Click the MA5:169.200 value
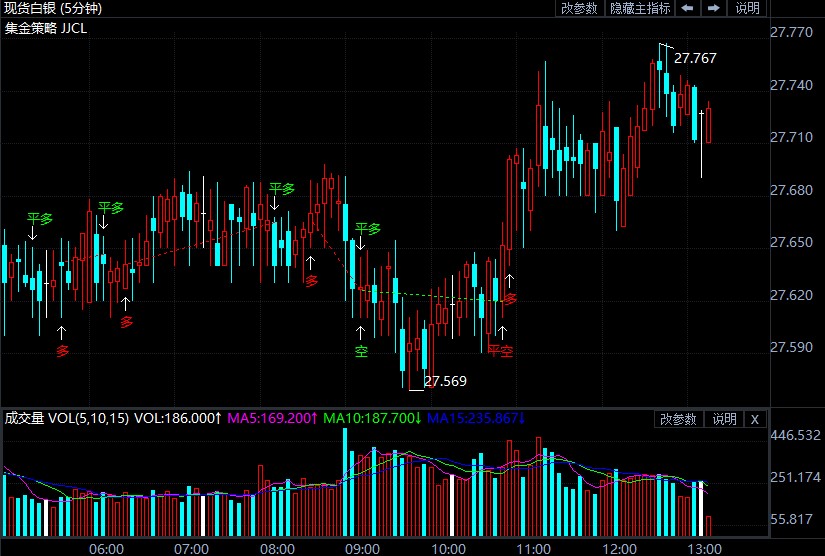 (x=272, y=418)
